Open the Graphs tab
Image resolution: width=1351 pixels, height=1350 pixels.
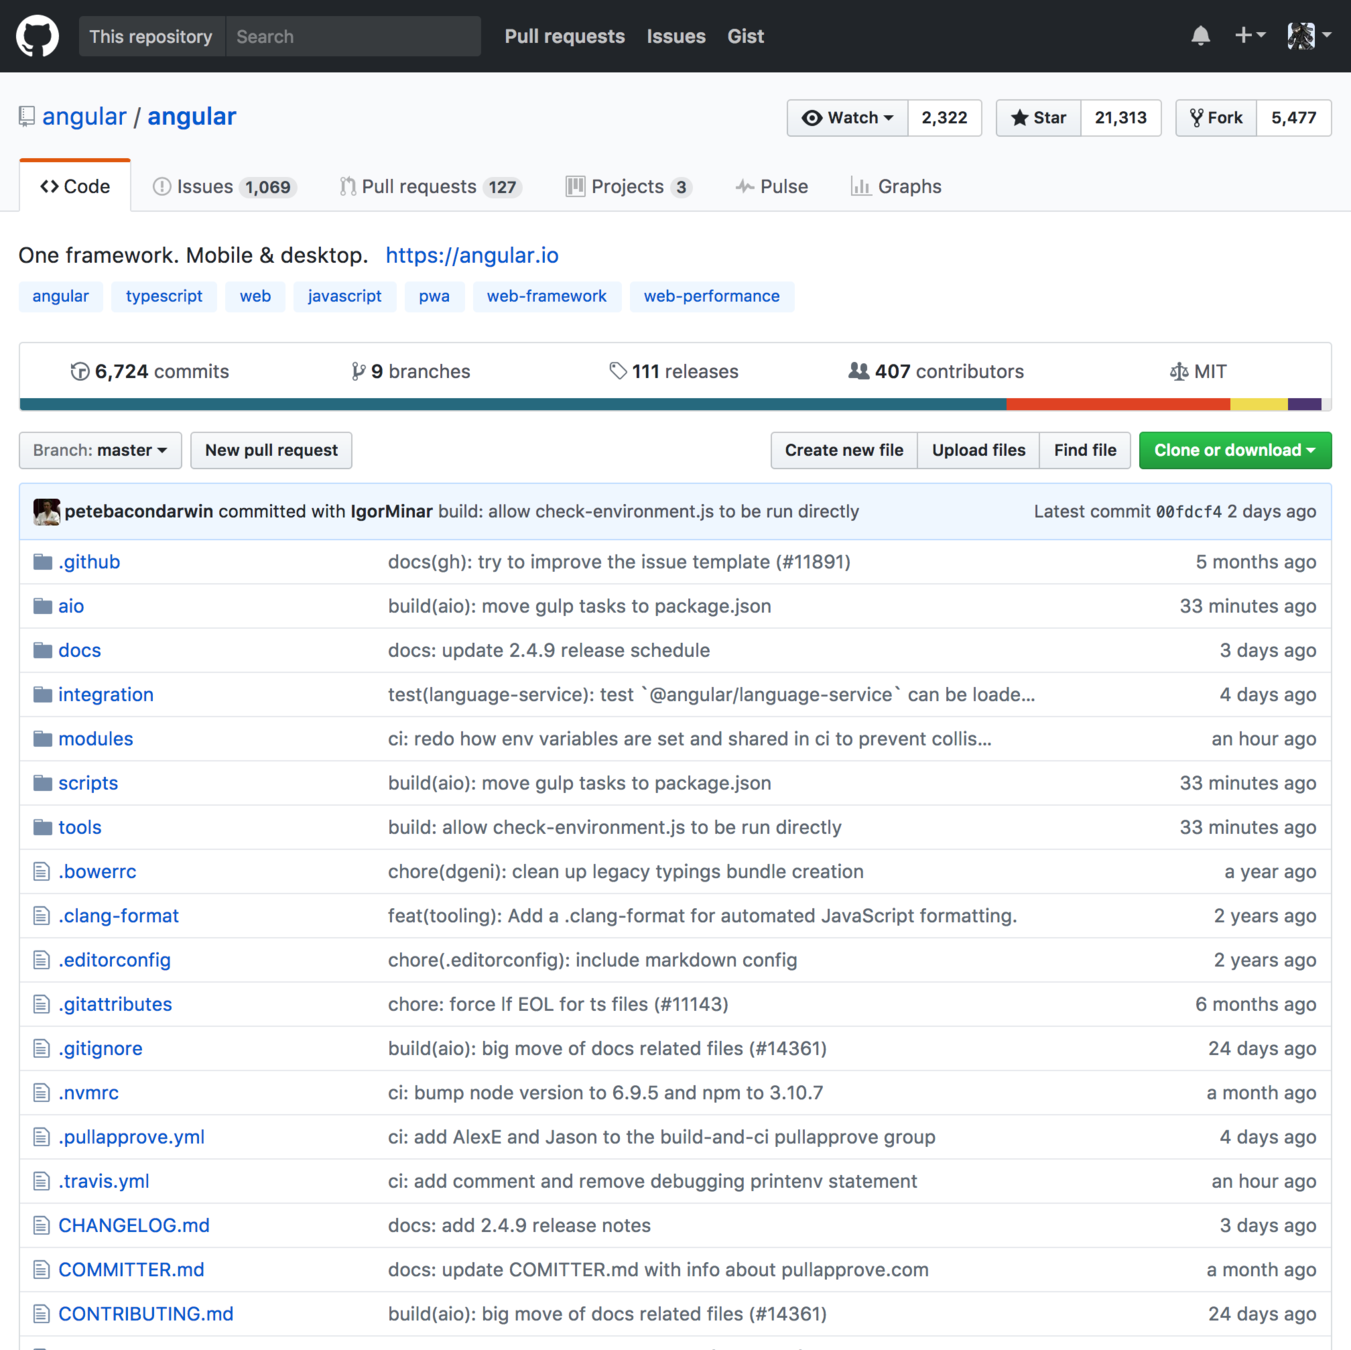pyautogui.click(x=896, y=187)
